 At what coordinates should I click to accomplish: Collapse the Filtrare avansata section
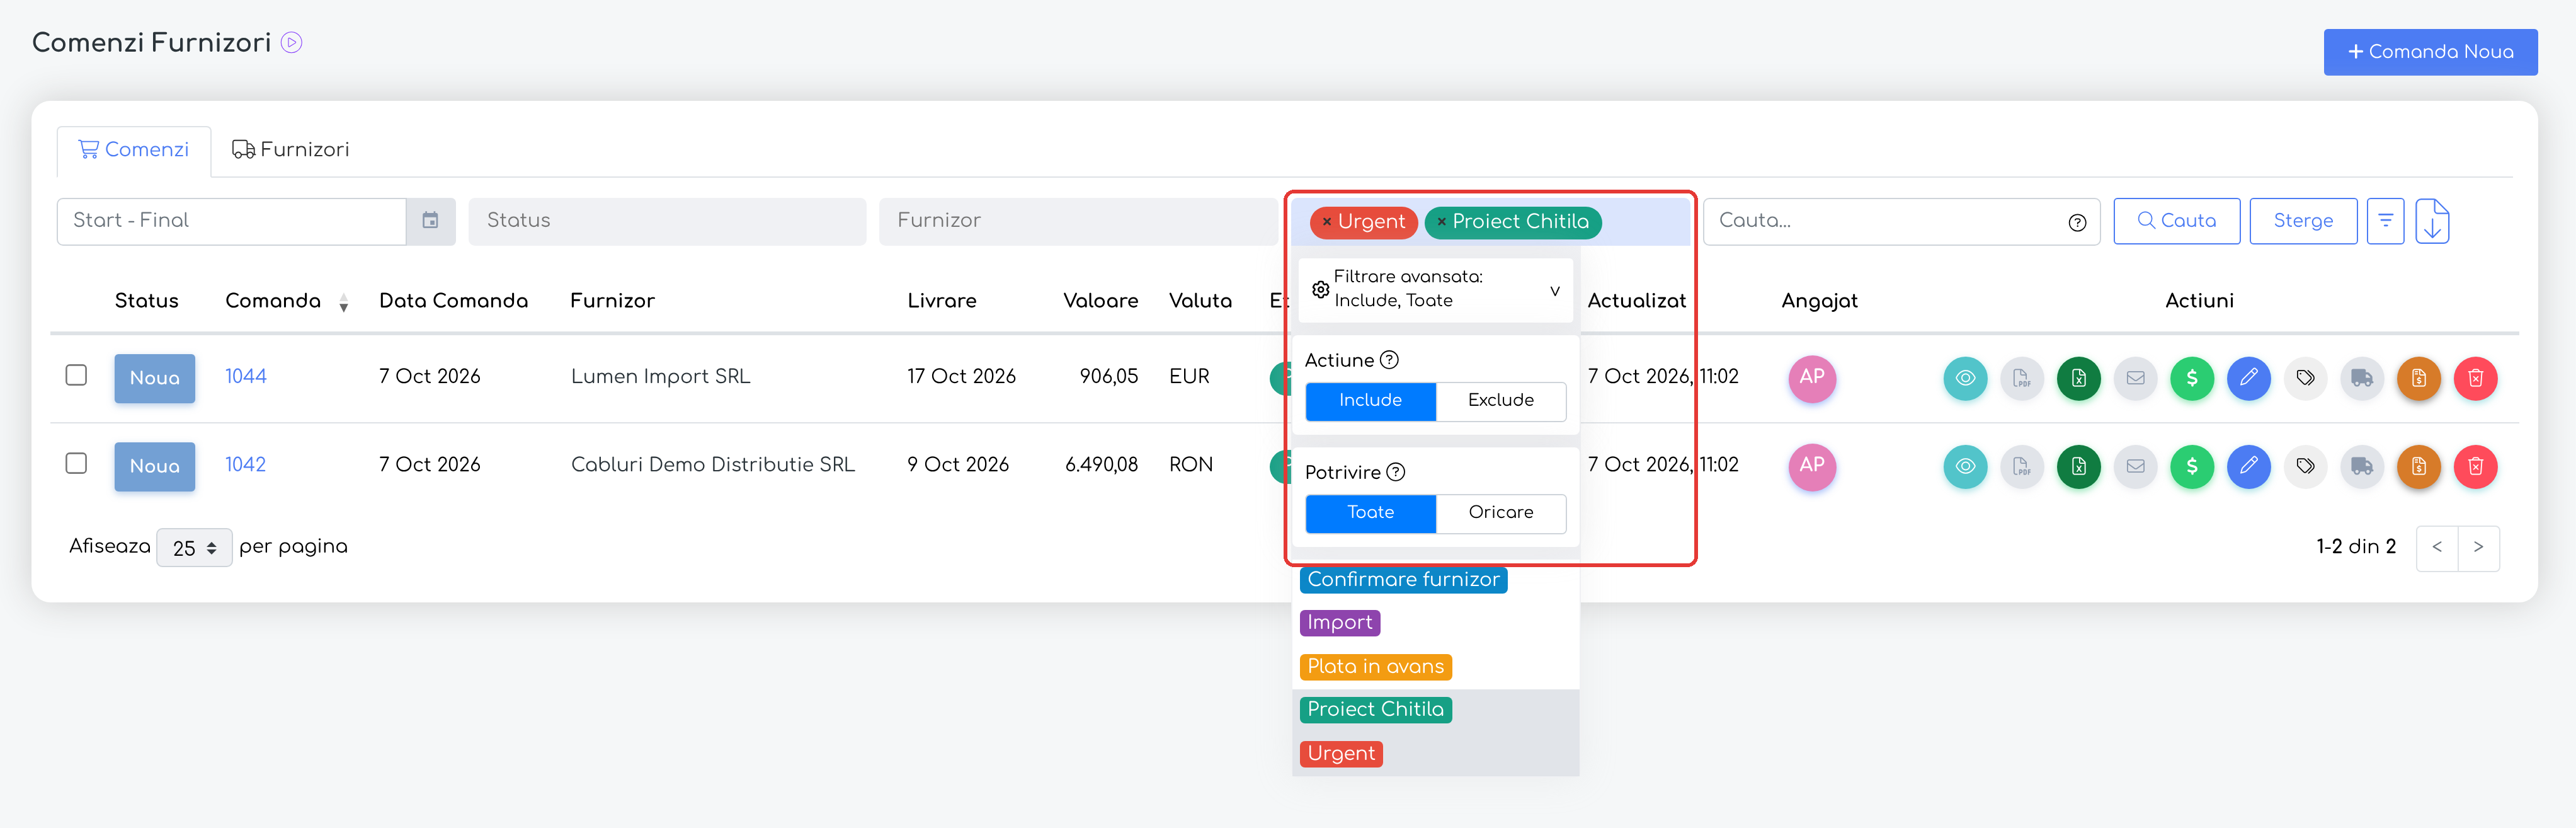tap(1435, 289)
